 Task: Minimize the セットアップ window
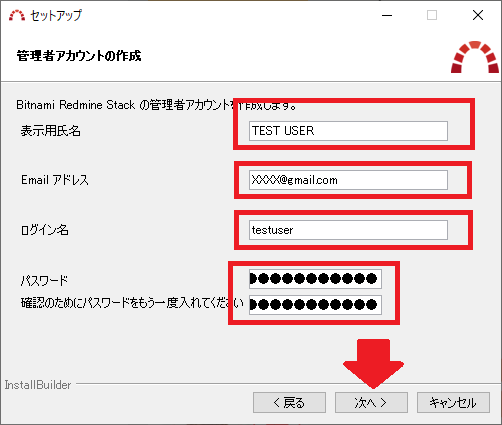coord(387,15)
